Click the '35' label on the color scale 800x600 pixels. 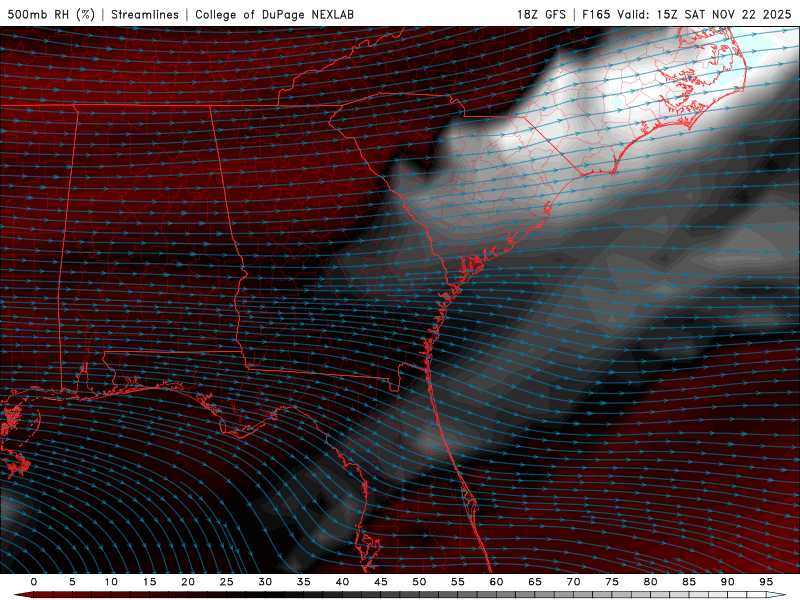[x=304, y=582]
